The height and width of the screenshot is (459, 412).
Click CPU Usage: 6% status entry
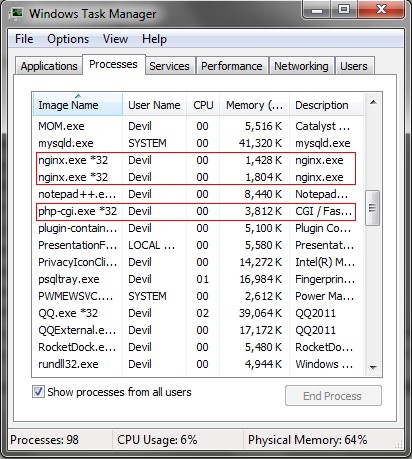(157, 440)
